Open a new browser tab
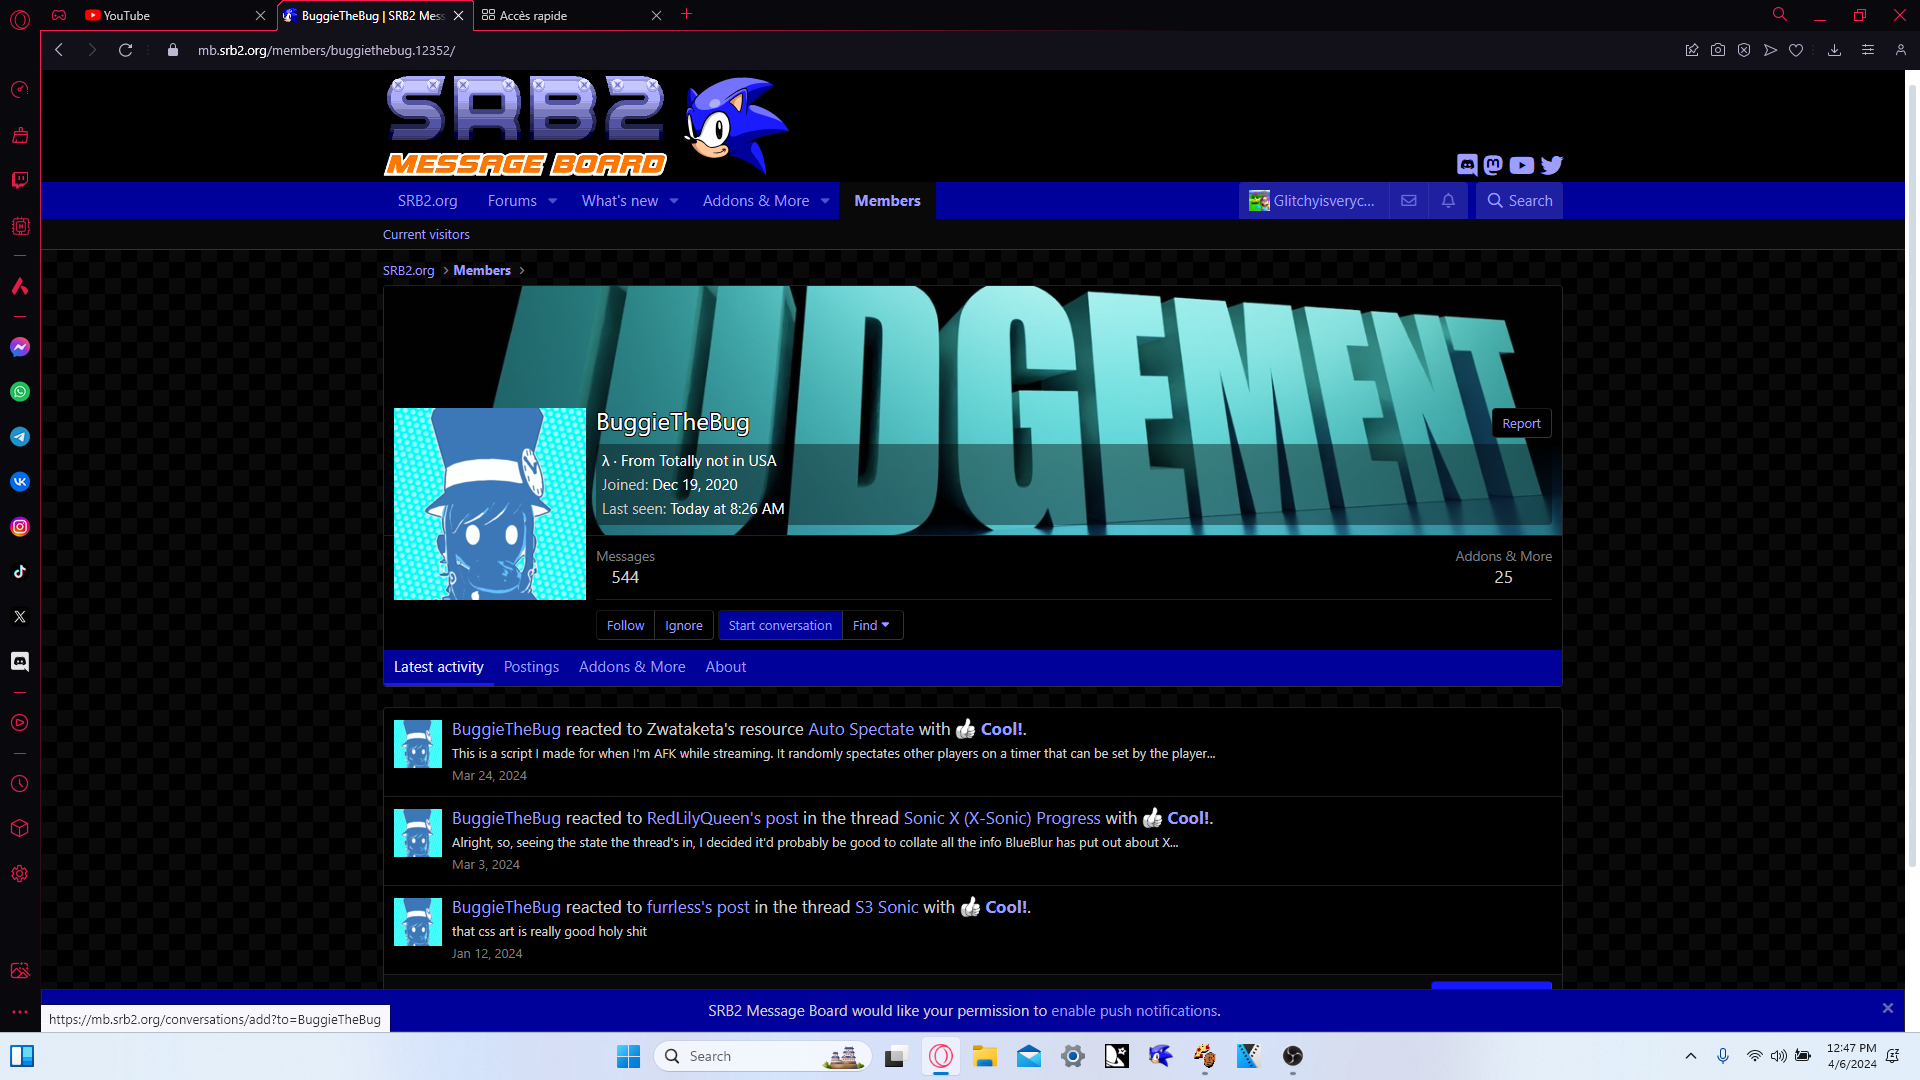The image size is (1920, 1080). pos(687,15)
